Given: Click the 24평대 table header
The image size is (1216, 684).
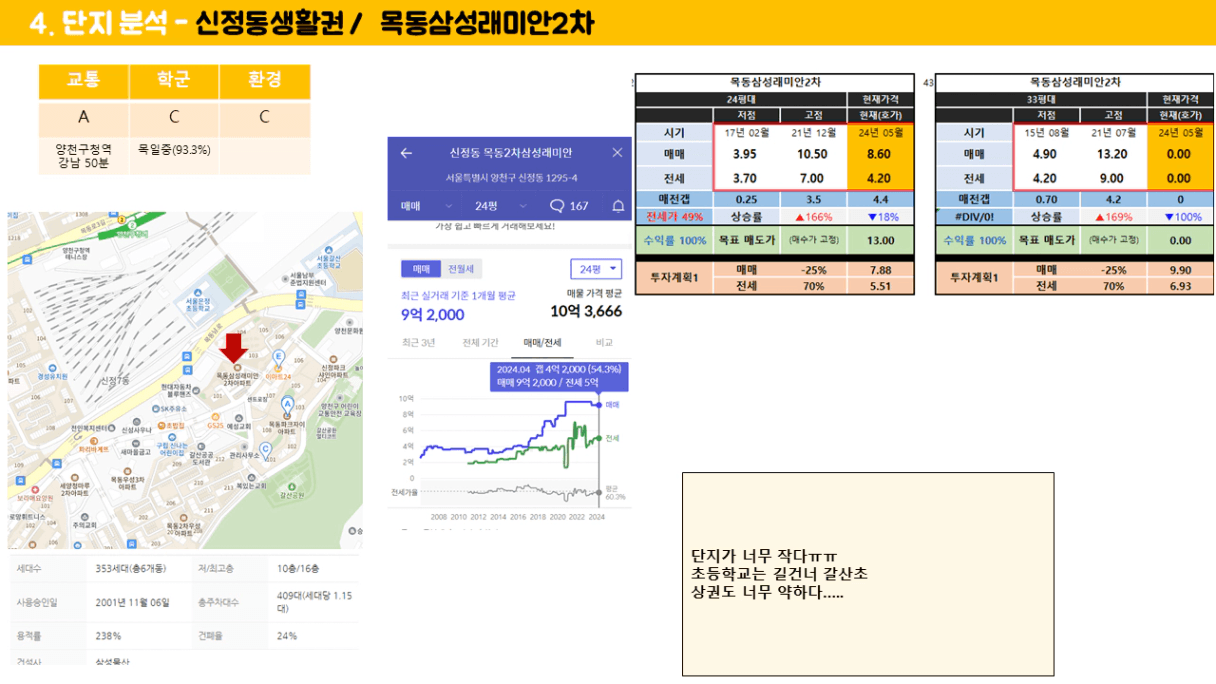Looking at the screenshot, I should 741,100.
